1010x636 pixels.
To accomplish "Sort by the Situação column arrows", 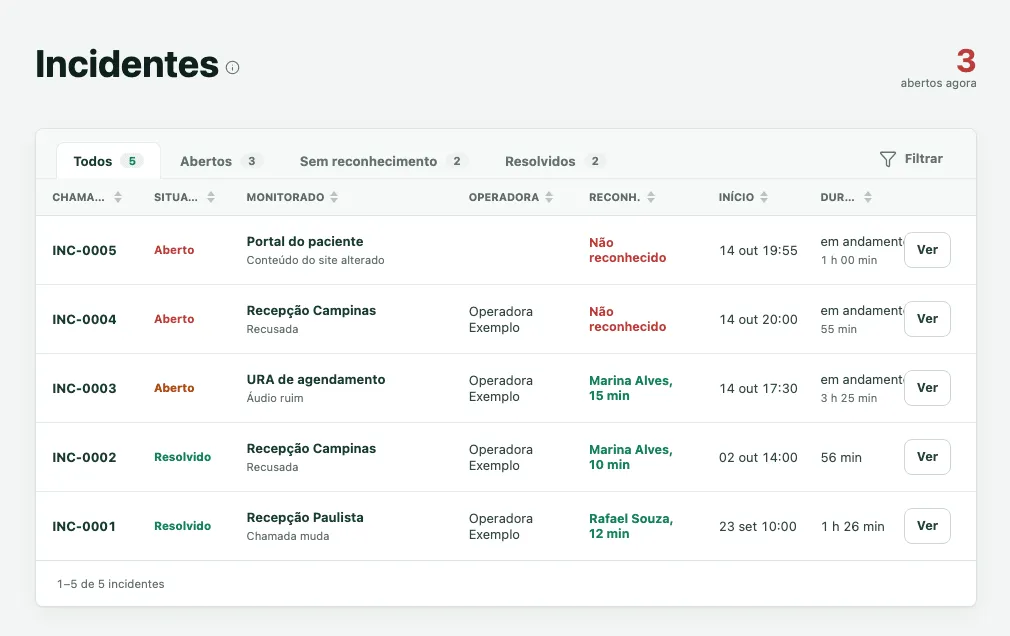I will pyautogui.click(x=211, y=197).
